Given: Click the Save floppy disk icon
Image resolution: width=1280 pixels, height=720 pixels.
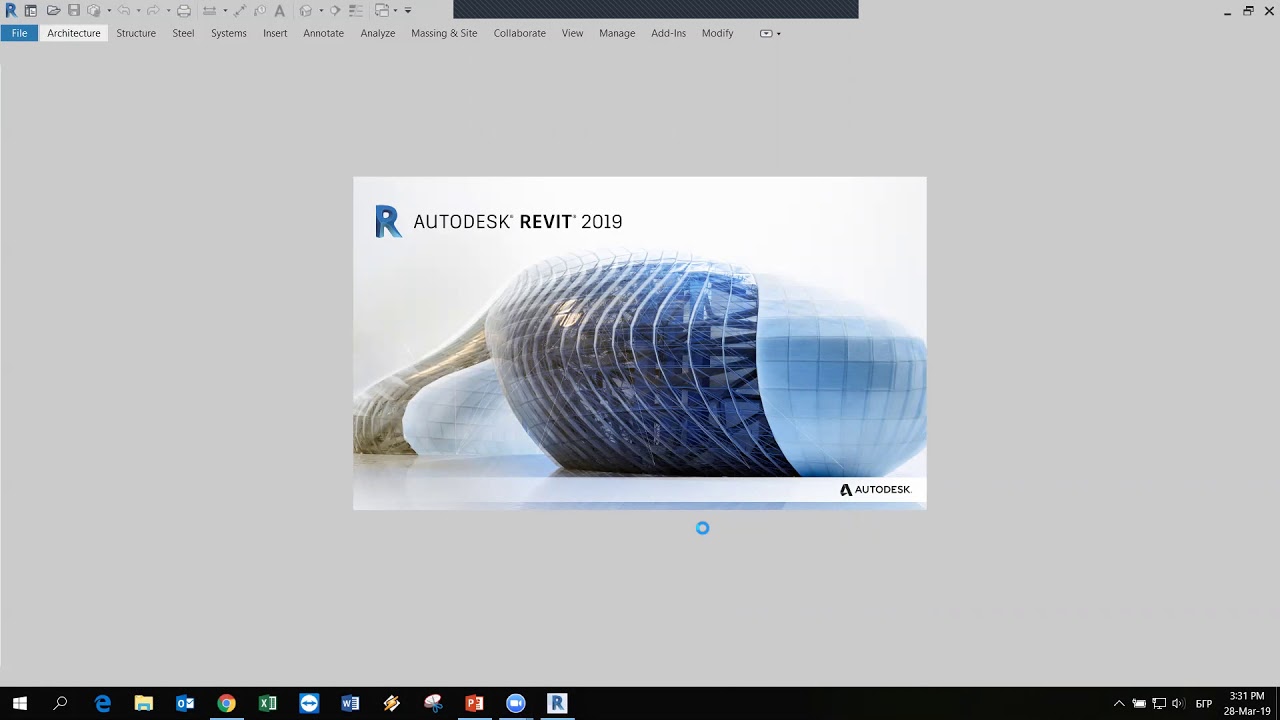Looking at the screenshot, I should [74, 10].
